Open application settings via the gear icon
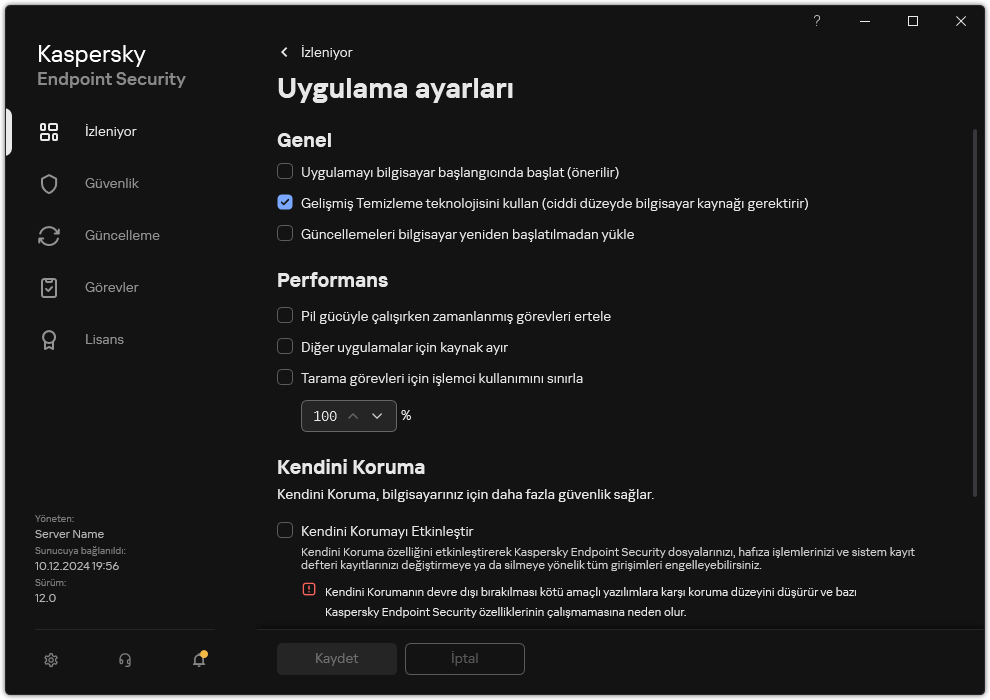Screen dimensions: 990x700 pyautogui.click(x=50, y=660)
